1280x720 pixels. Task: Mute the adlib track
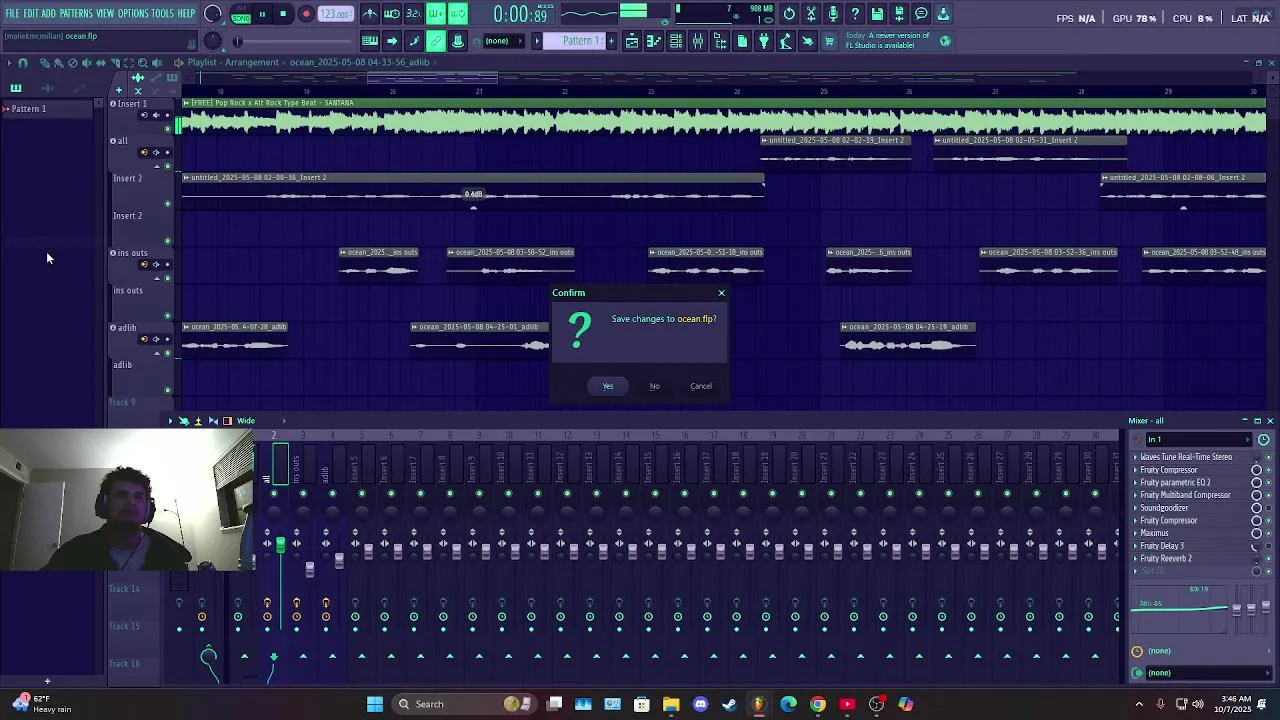point(167,353)
